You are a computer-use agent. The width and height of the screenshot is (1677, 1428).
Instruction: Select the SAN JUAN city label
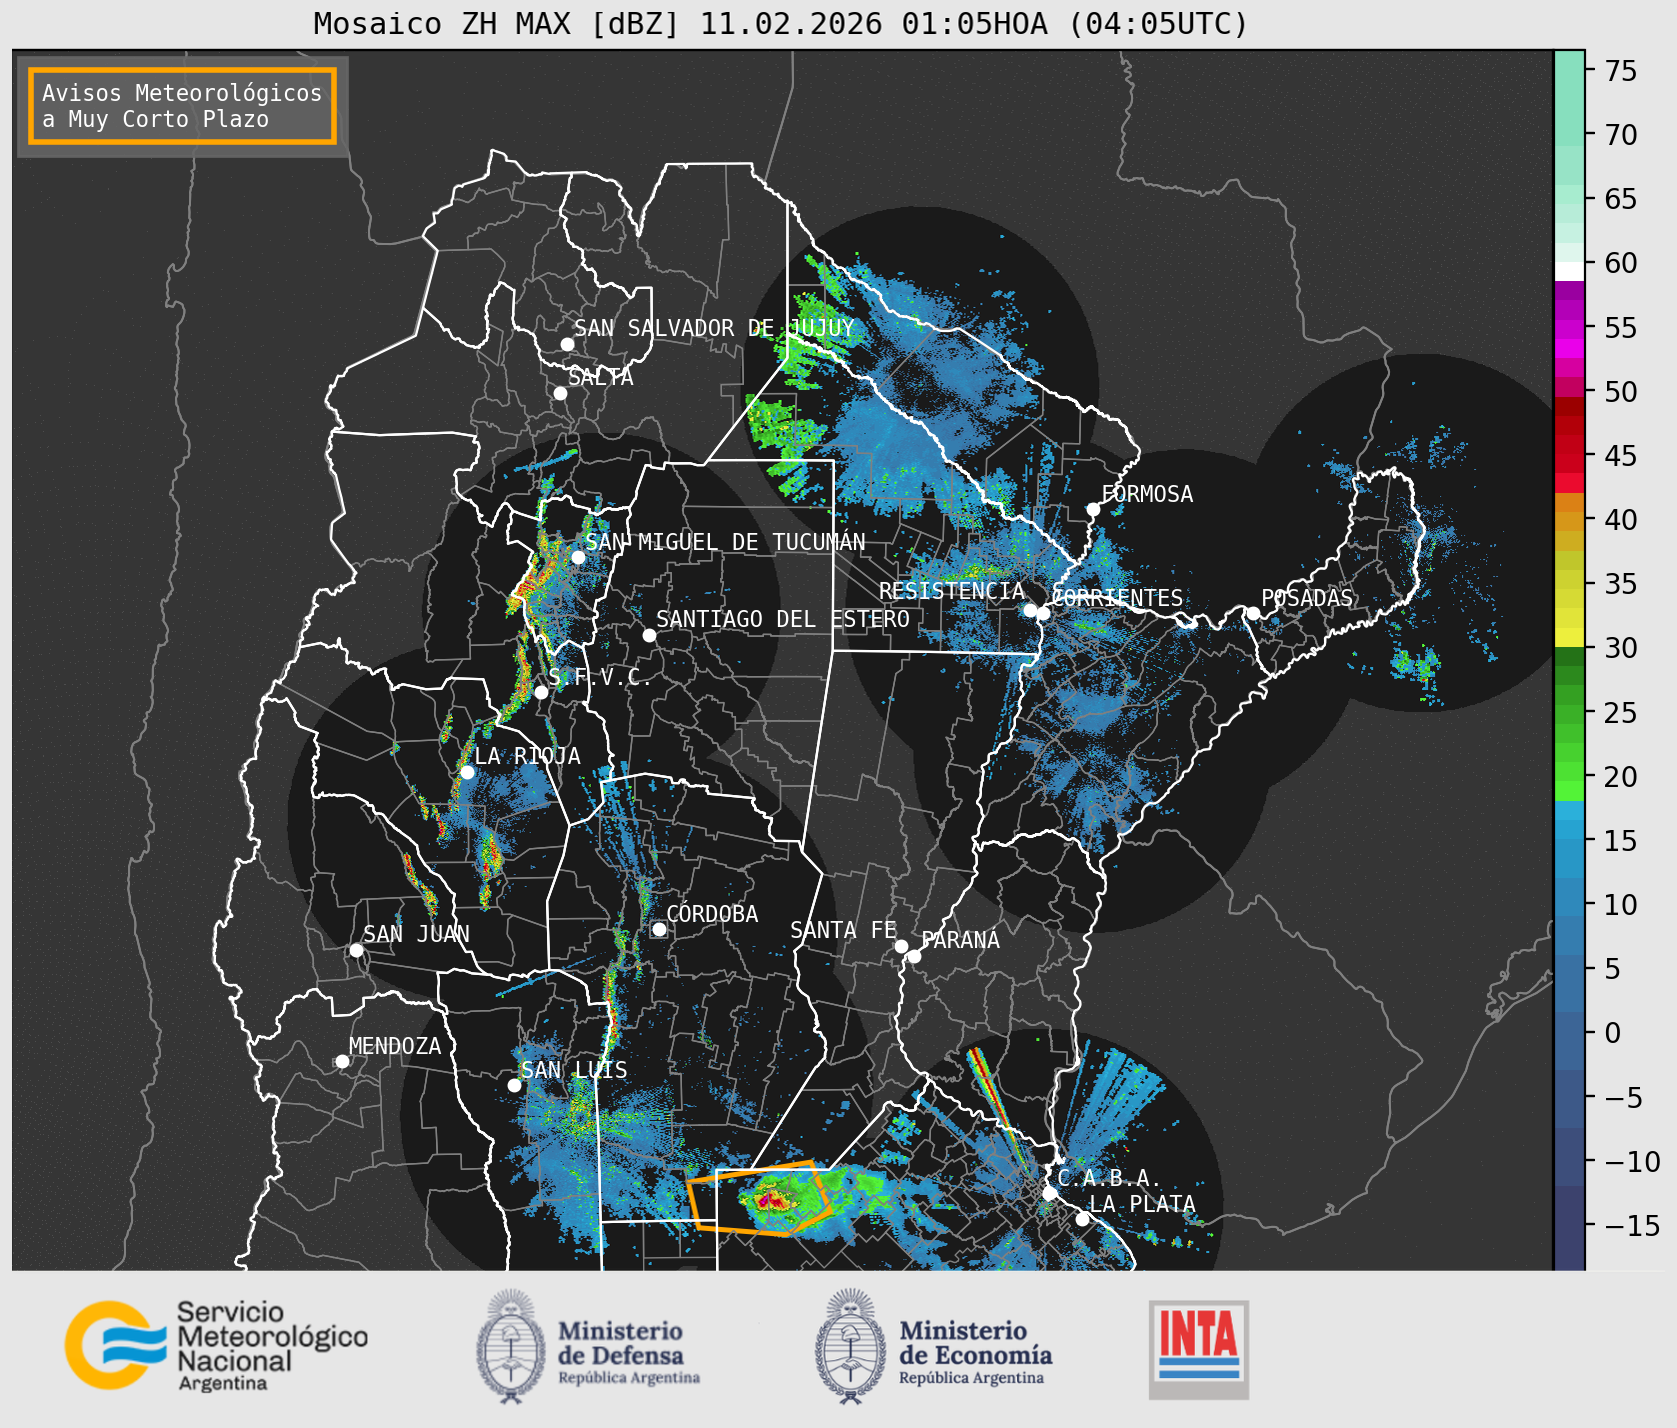click(x=416, y=934)
